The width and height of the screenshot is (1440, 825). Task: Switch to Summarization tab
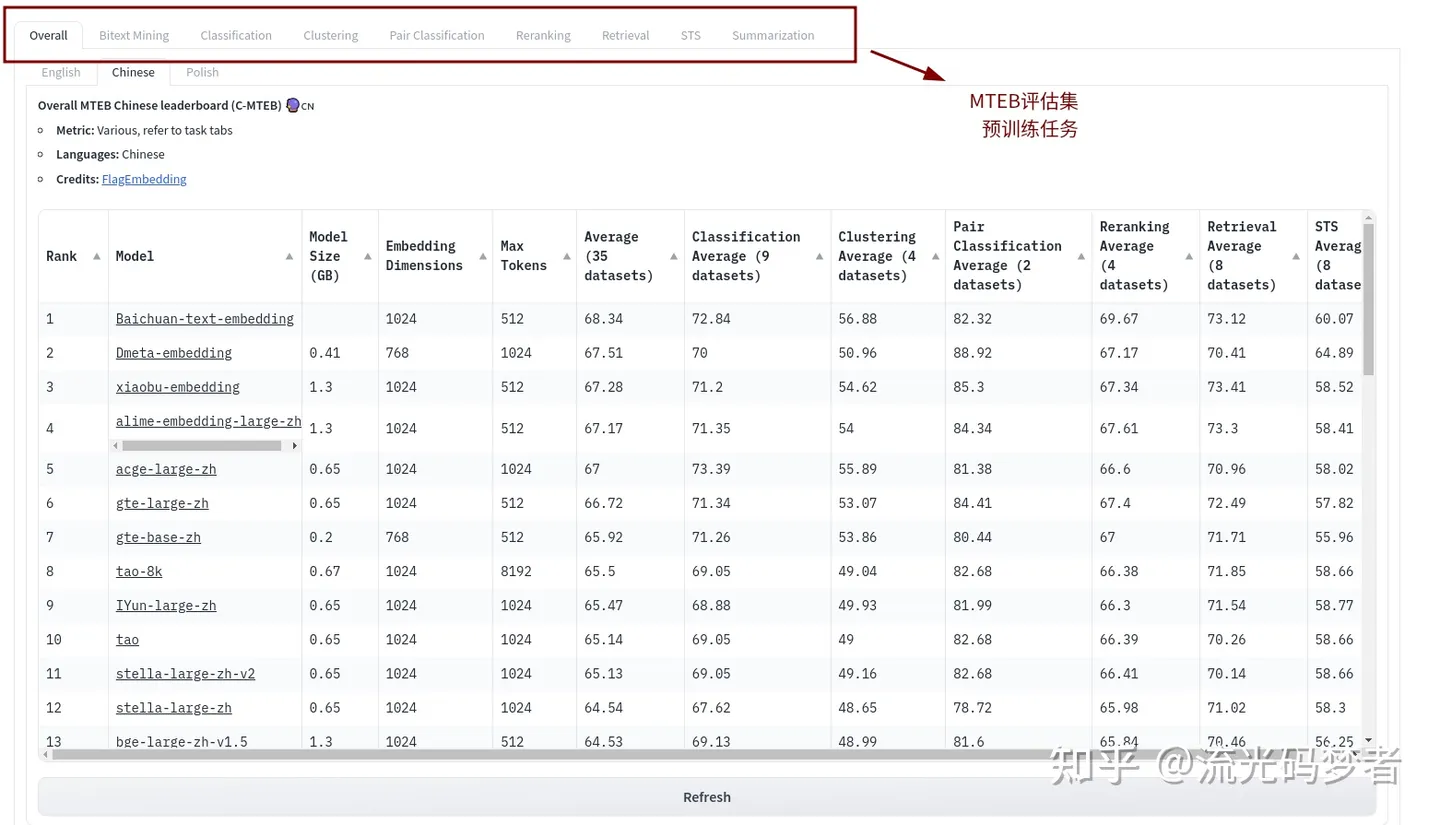tap(773, 35)
